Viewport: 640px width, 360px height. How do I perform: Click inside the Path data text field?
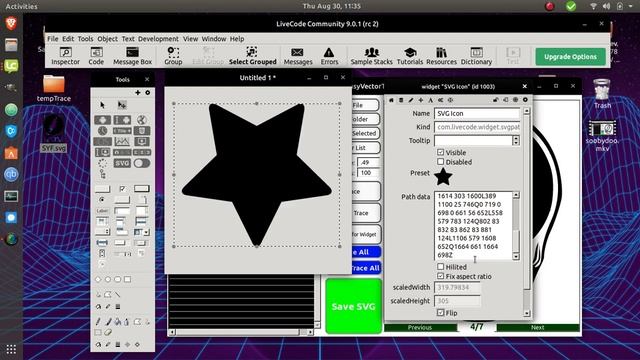point(473,225)
